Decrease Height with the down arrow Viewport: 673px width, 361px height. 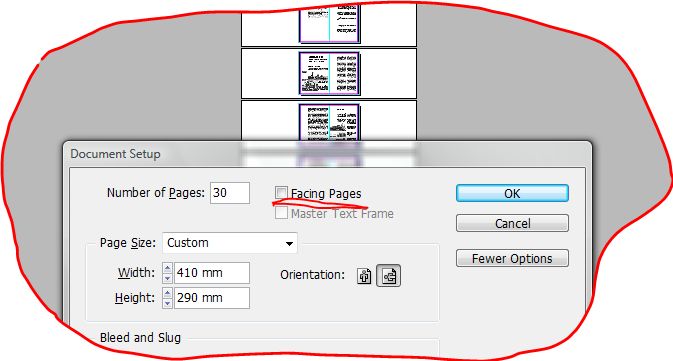click(x=167, y=303)
